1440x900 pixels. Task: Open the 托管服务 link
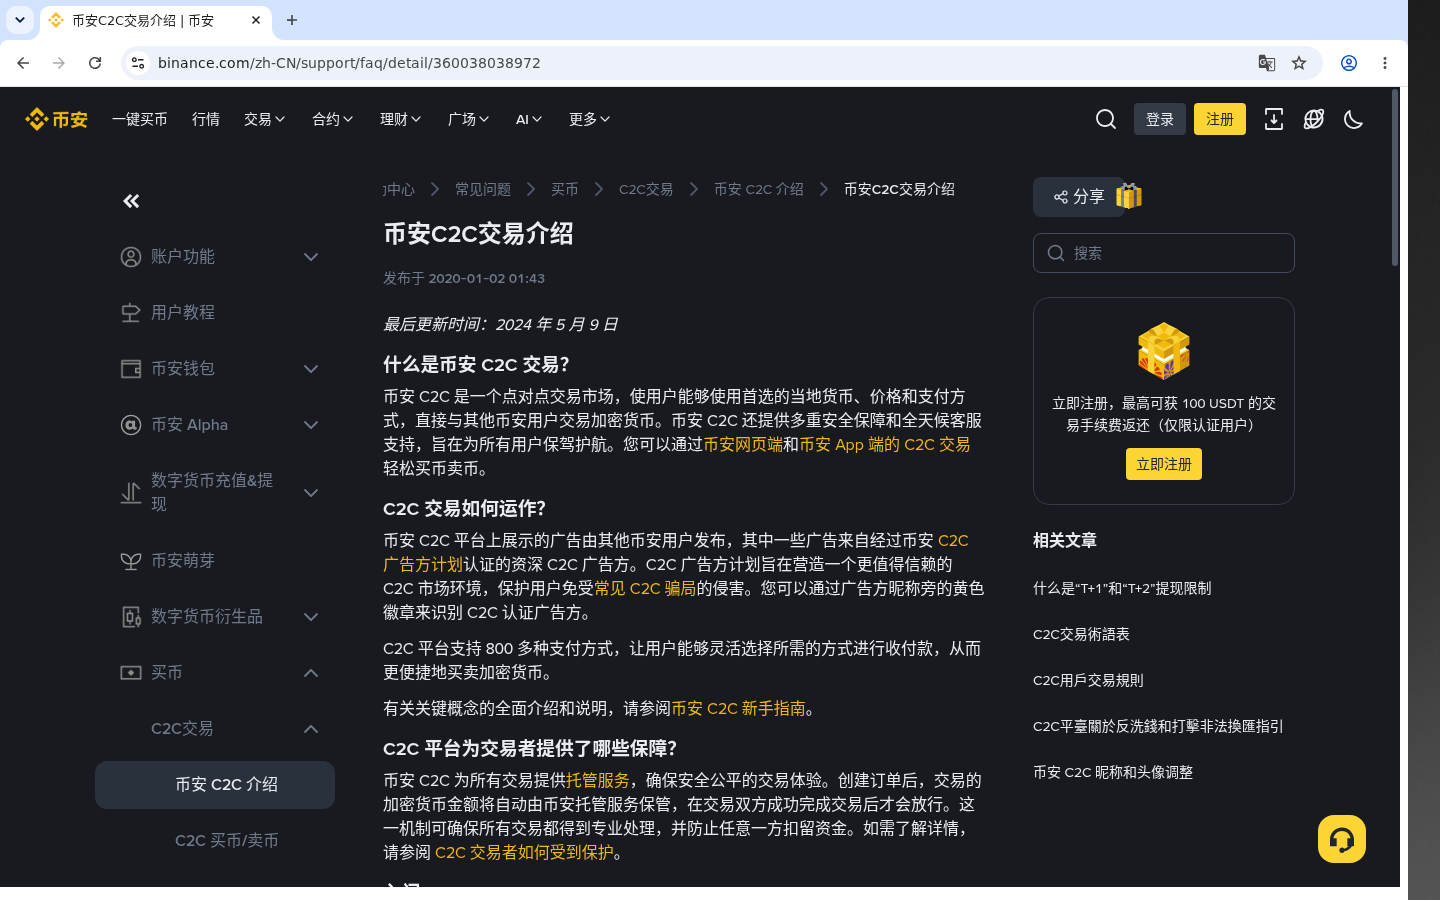pyautogui.click(x=598, y=781)
